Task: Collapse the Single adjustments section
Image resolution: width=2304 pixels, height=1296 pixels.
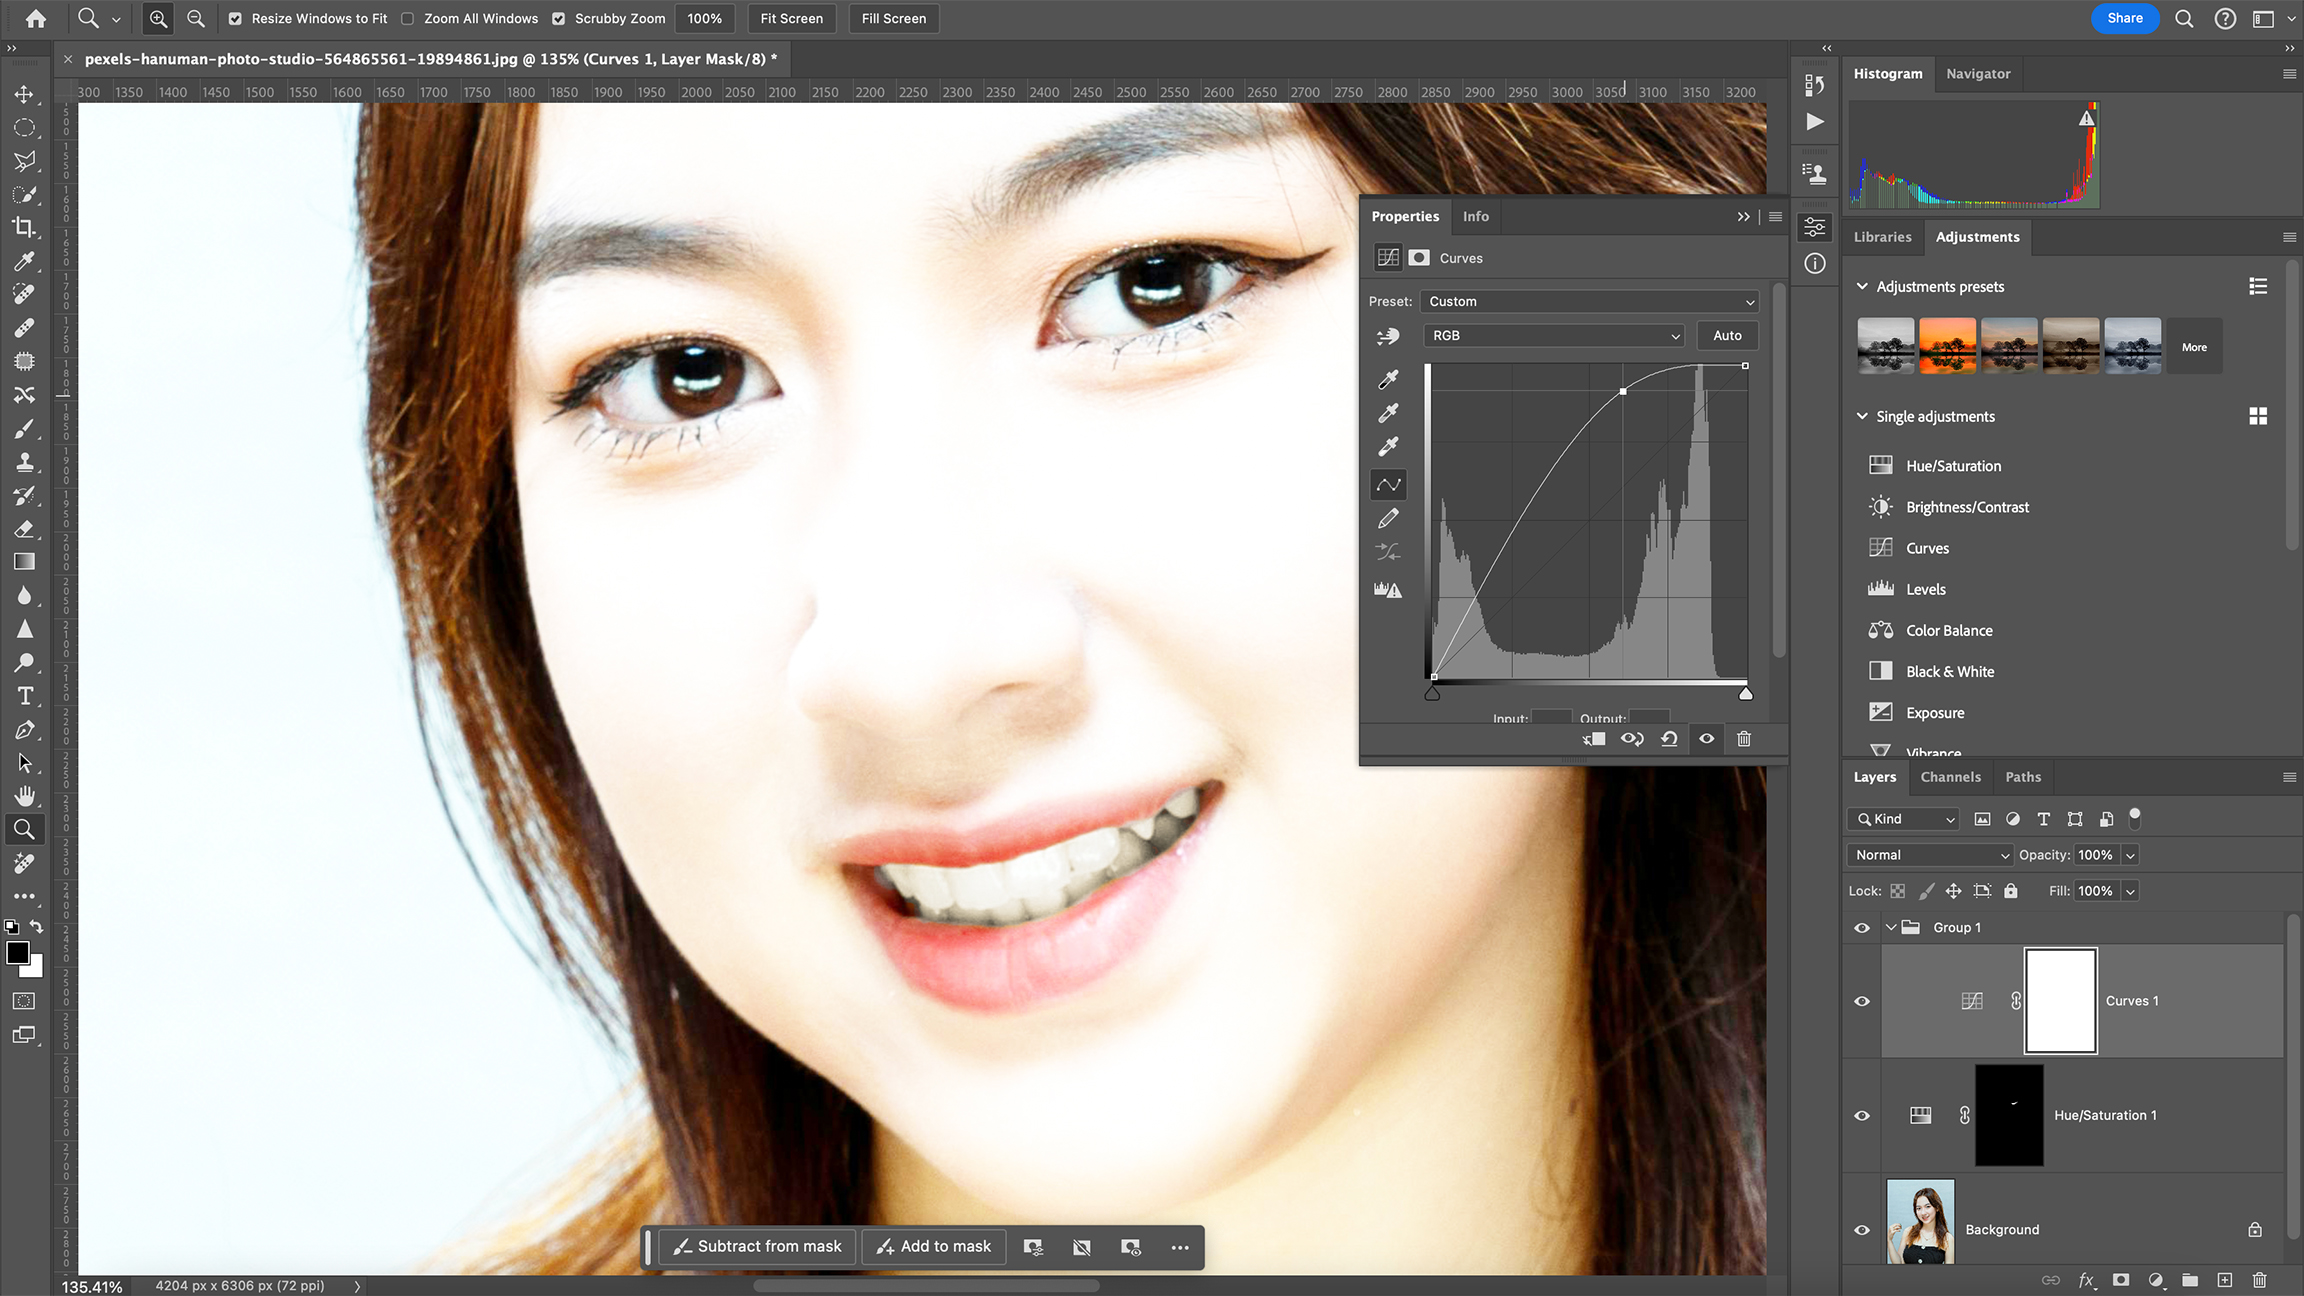Action: coord(1862,416)
